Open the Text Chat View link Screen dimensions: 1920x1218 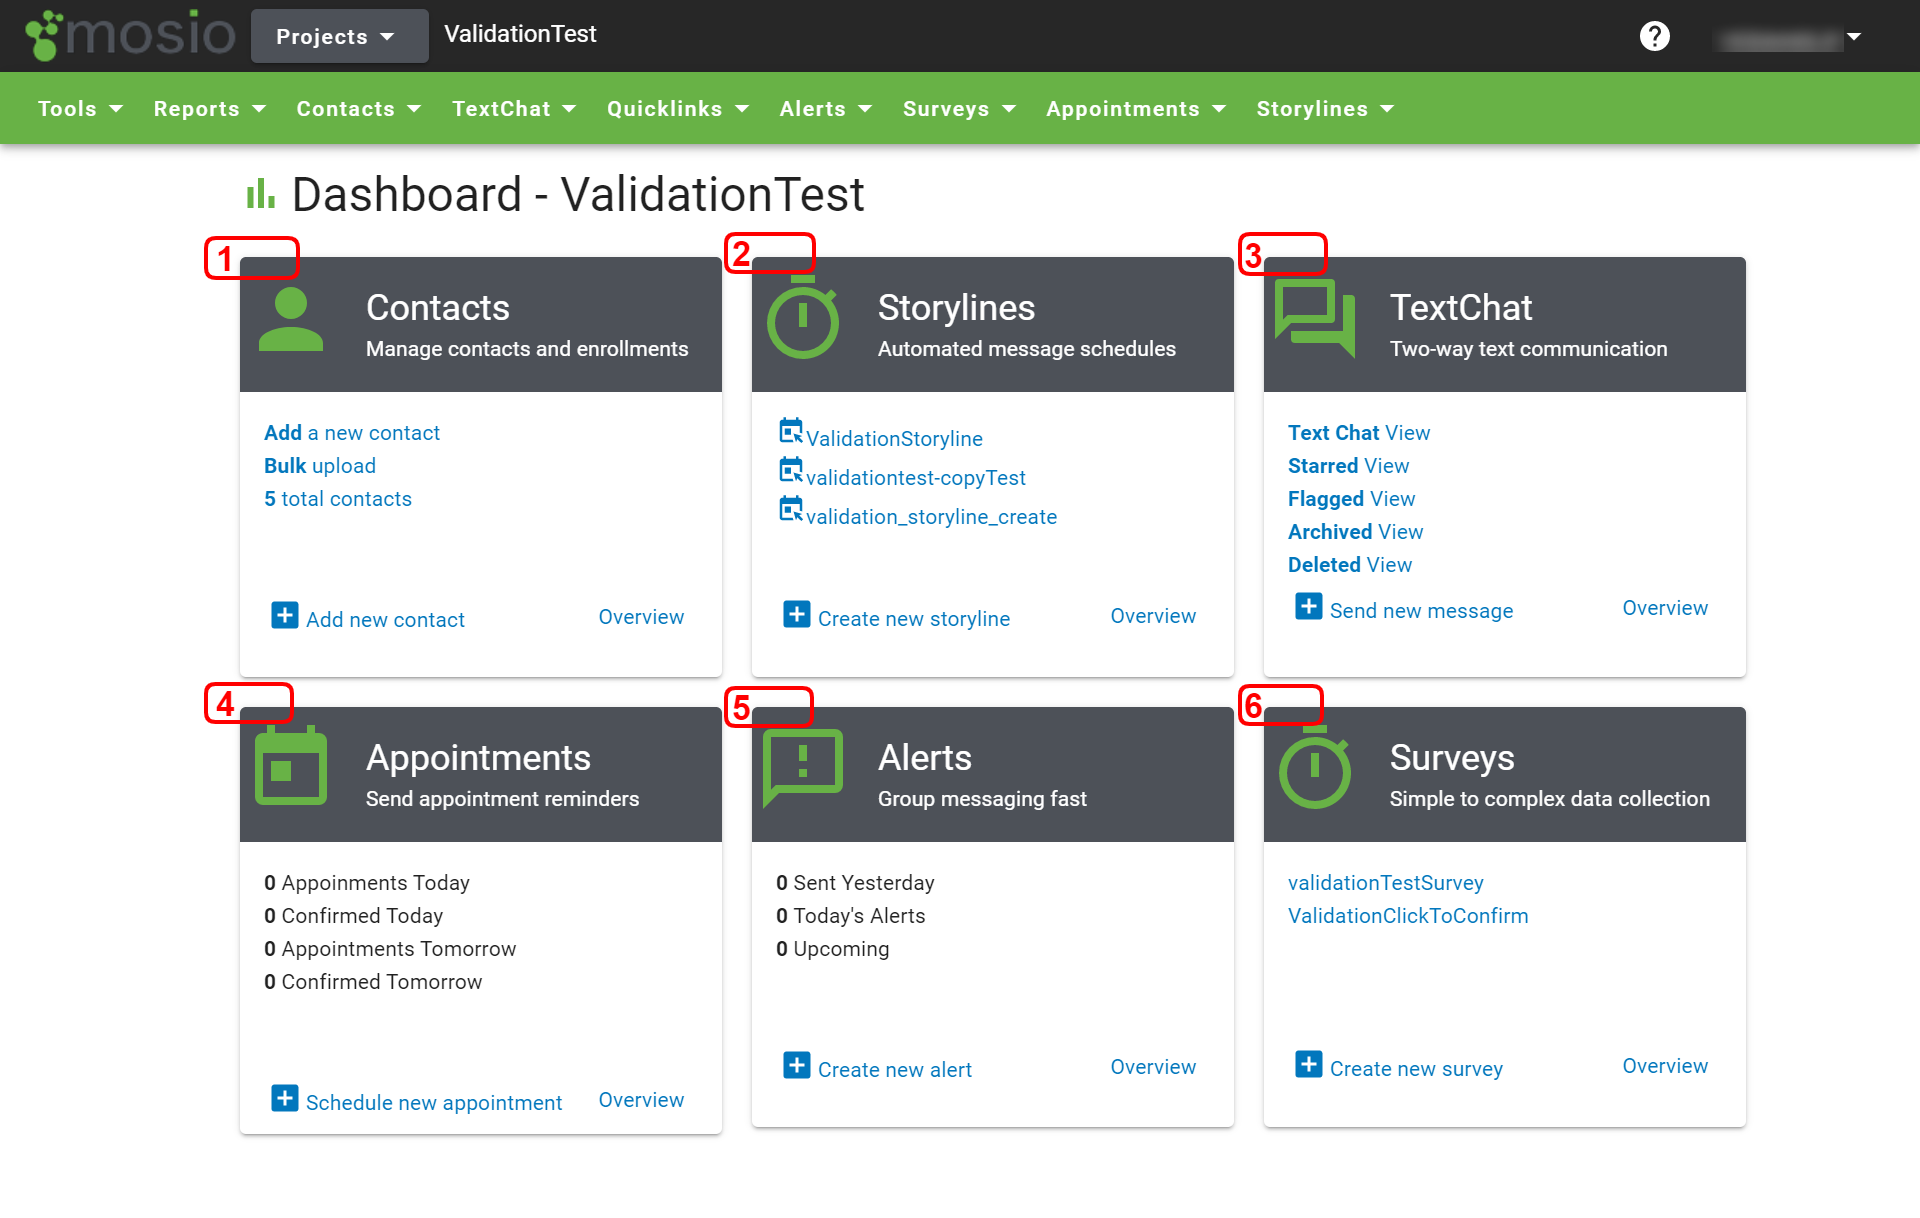click(x=1359, y=433)
